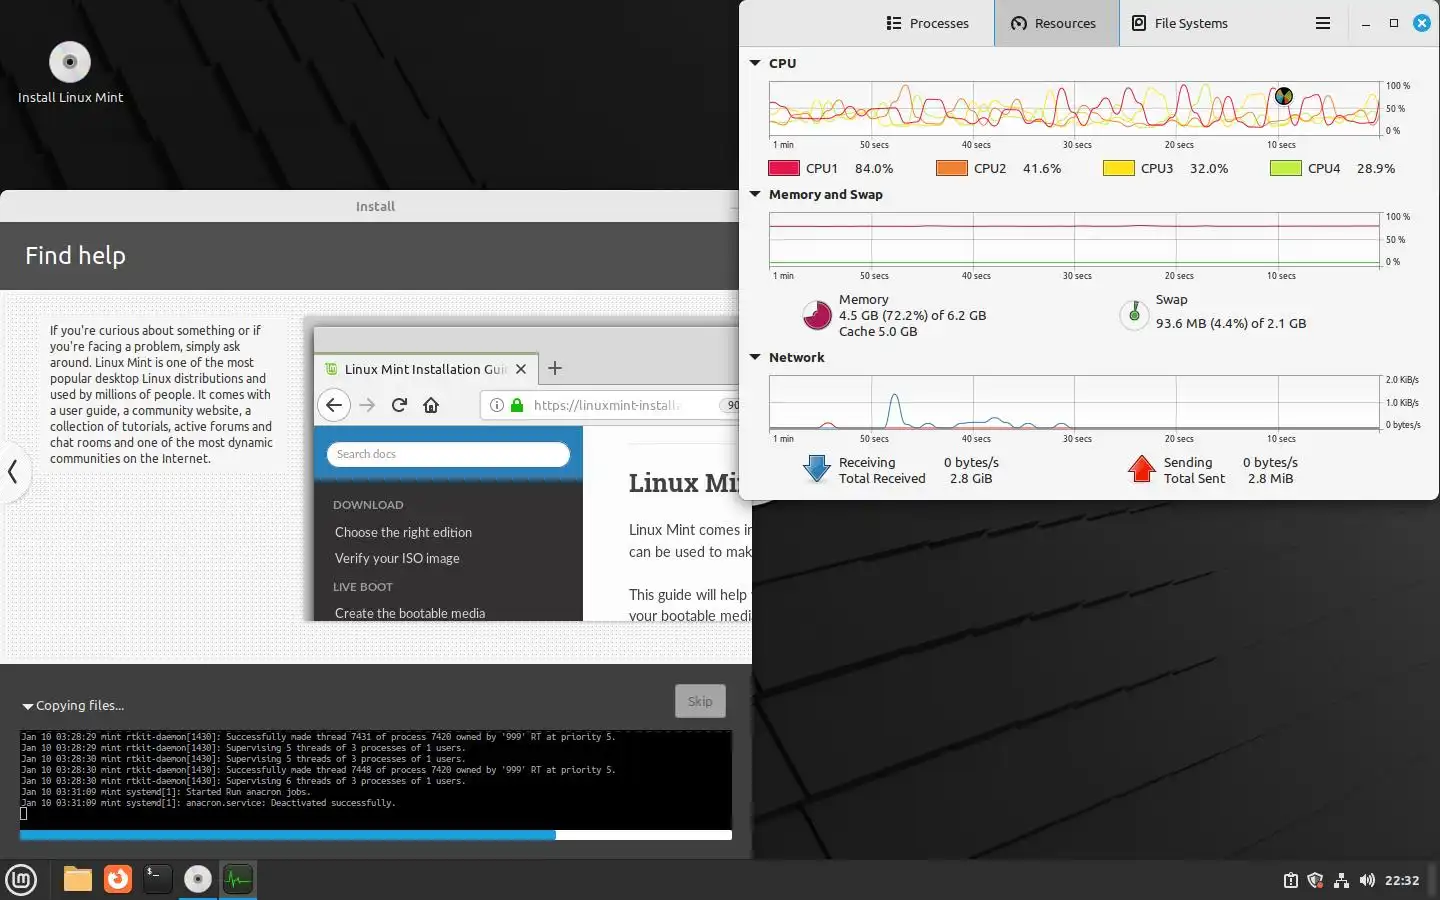1440x900 pixels.
Task: Click the CPU4 28.9% label
Action: [x=1351, y=168]
